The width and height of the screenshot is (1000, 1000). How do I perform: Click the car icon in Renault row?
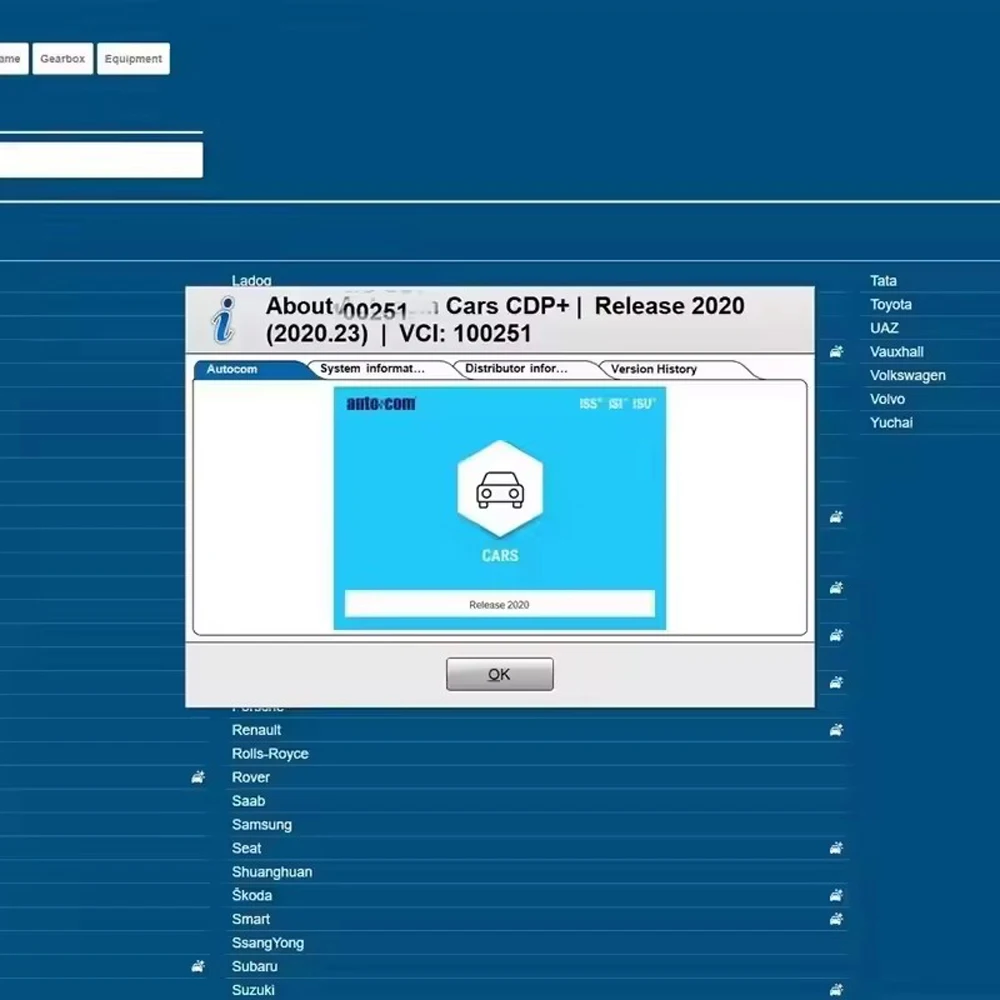(836, 730)
